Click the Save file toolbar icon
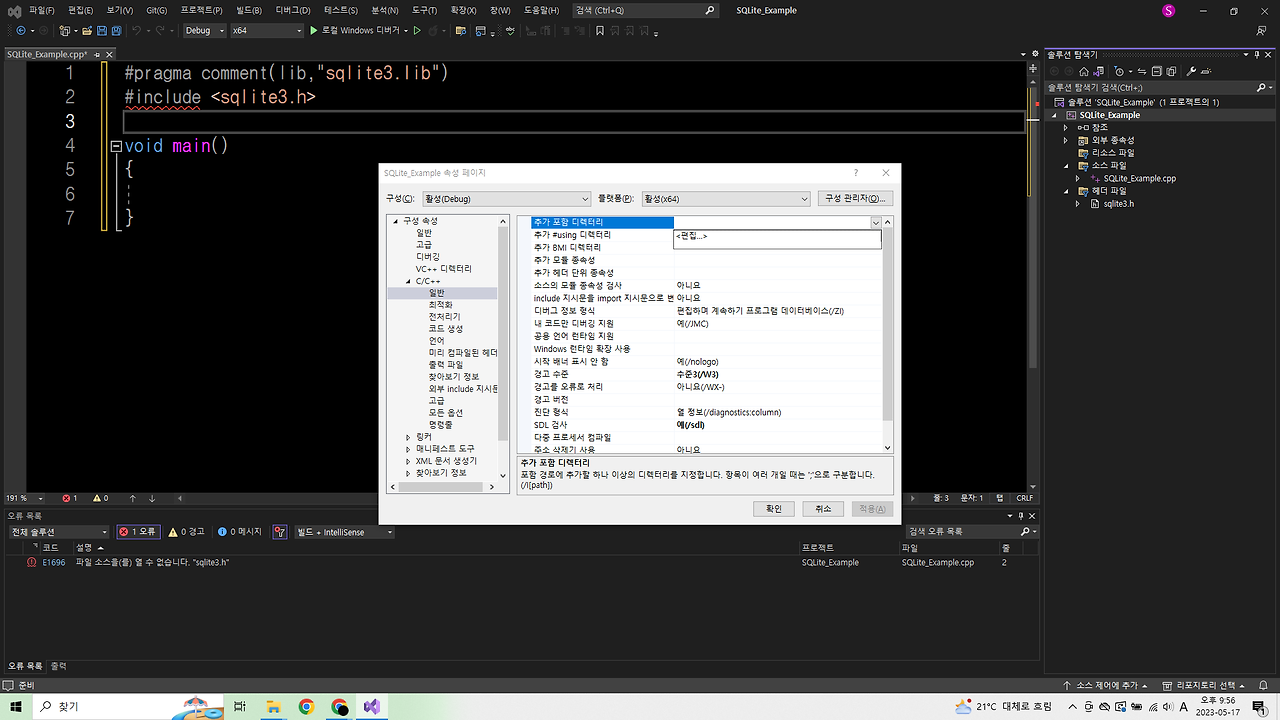 point(102,31)
